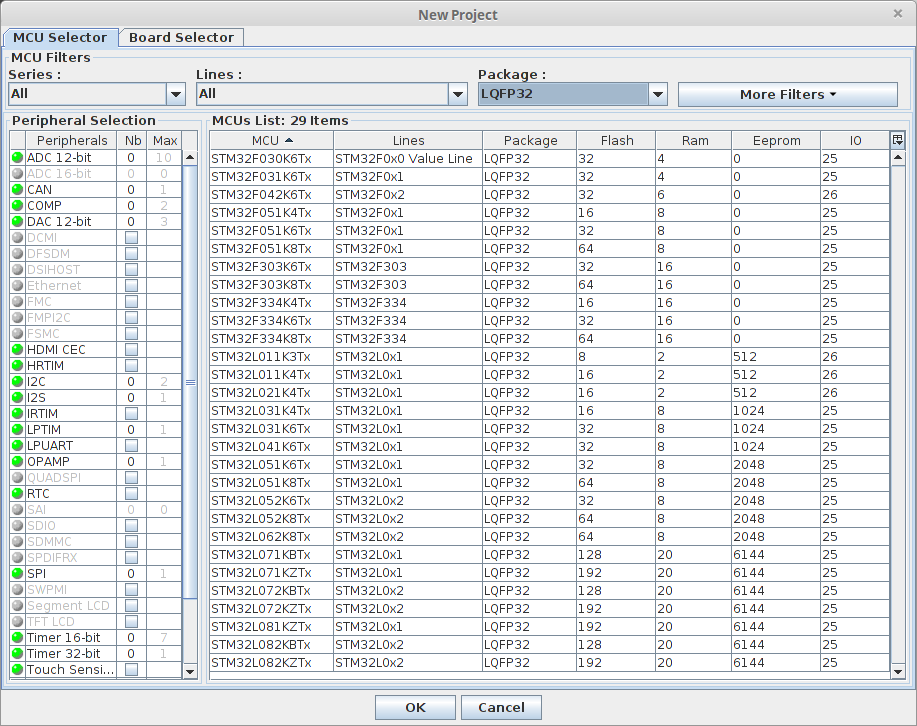
Task: Click the green status dot beside SPI
Action: click(18, 573)
